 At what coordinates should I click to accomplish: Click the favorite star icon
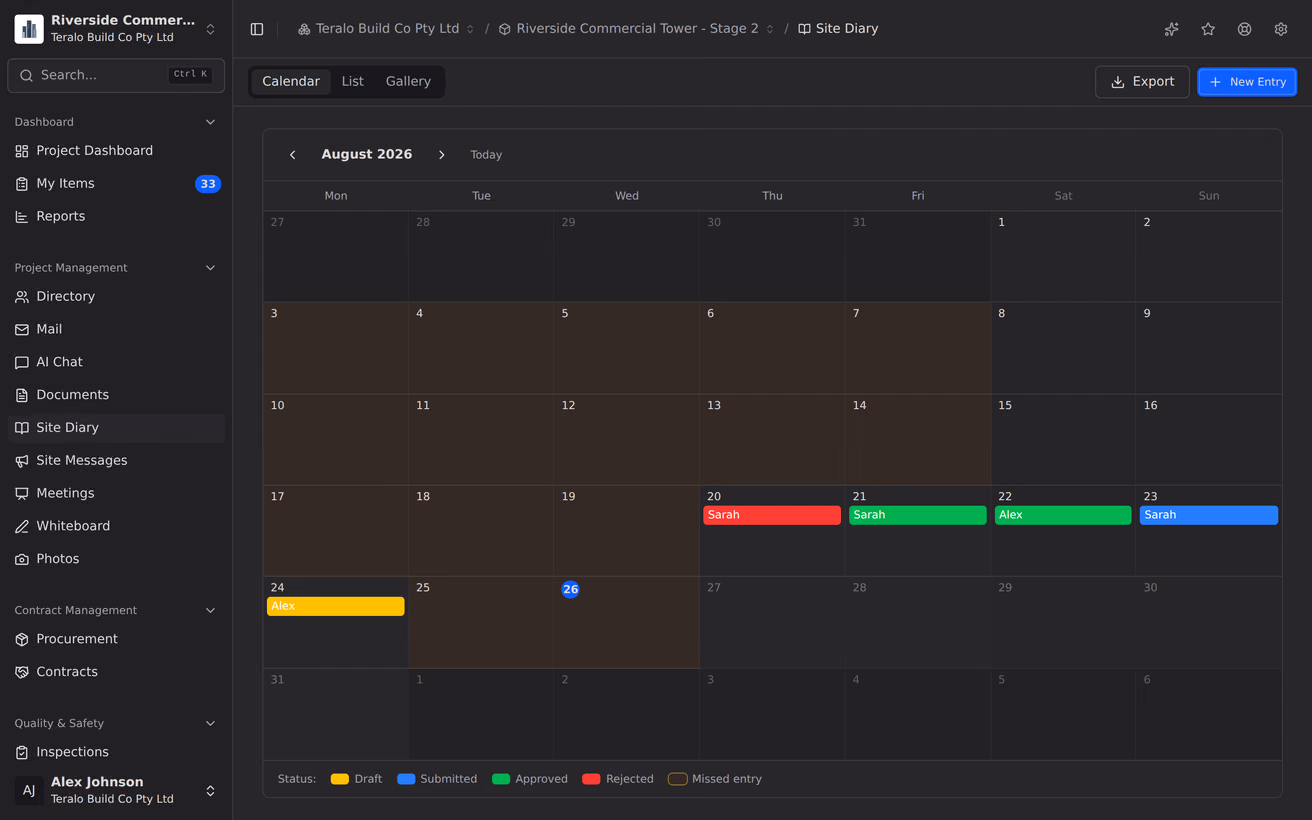pyautogui.click(x=1208, y=29)
